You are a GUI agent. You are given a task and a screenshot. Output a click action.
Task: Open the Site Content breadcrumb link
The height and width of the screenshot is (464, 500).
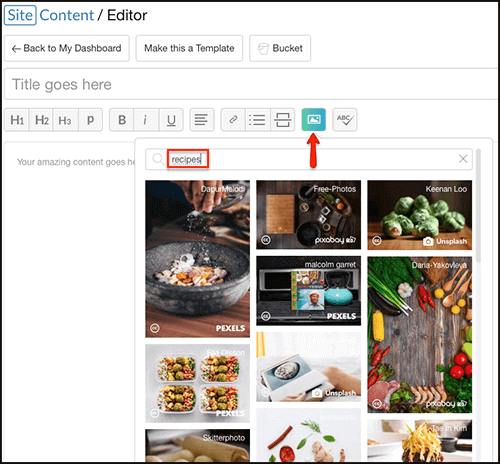[x=49, y=15]
